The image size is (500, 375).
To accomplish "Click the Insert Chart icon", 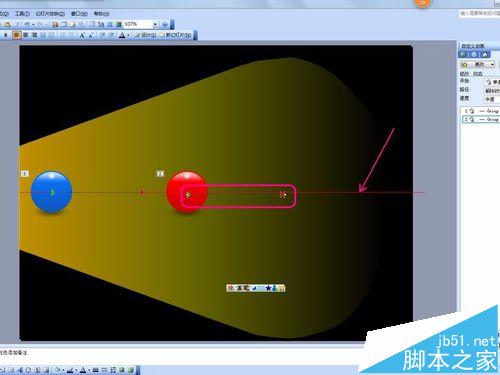I will coord(55,24).
